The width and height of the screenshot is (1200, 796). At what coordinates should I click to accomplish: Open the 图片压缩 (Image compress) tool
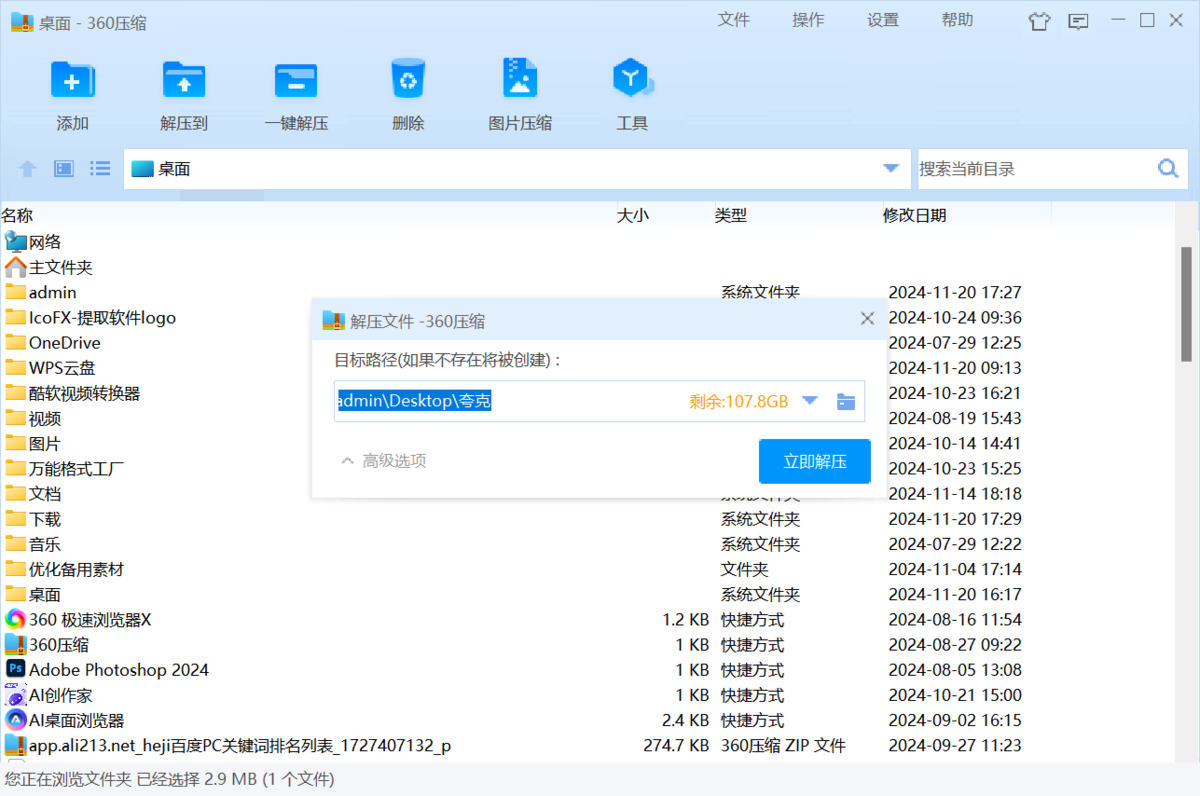(520, 79)
